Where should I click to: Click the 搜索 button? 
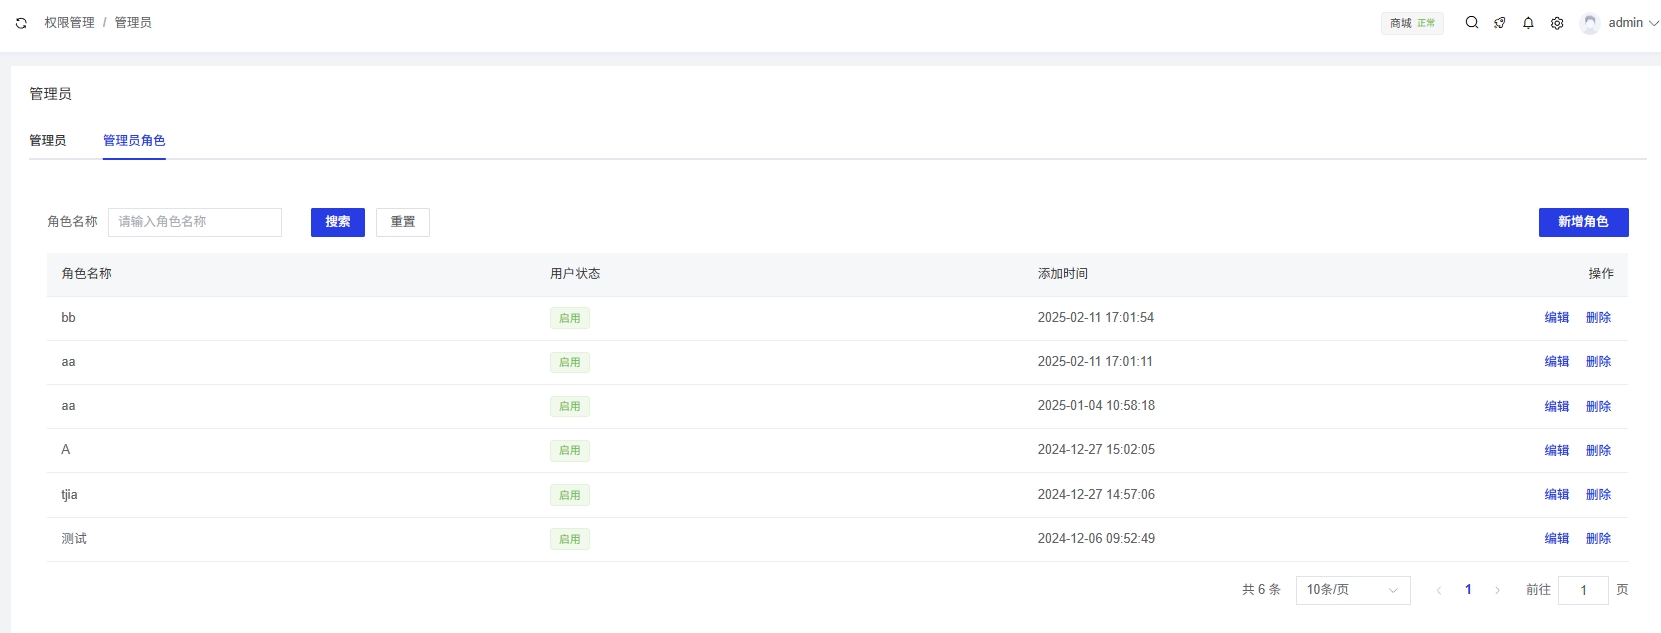(337, 222)
